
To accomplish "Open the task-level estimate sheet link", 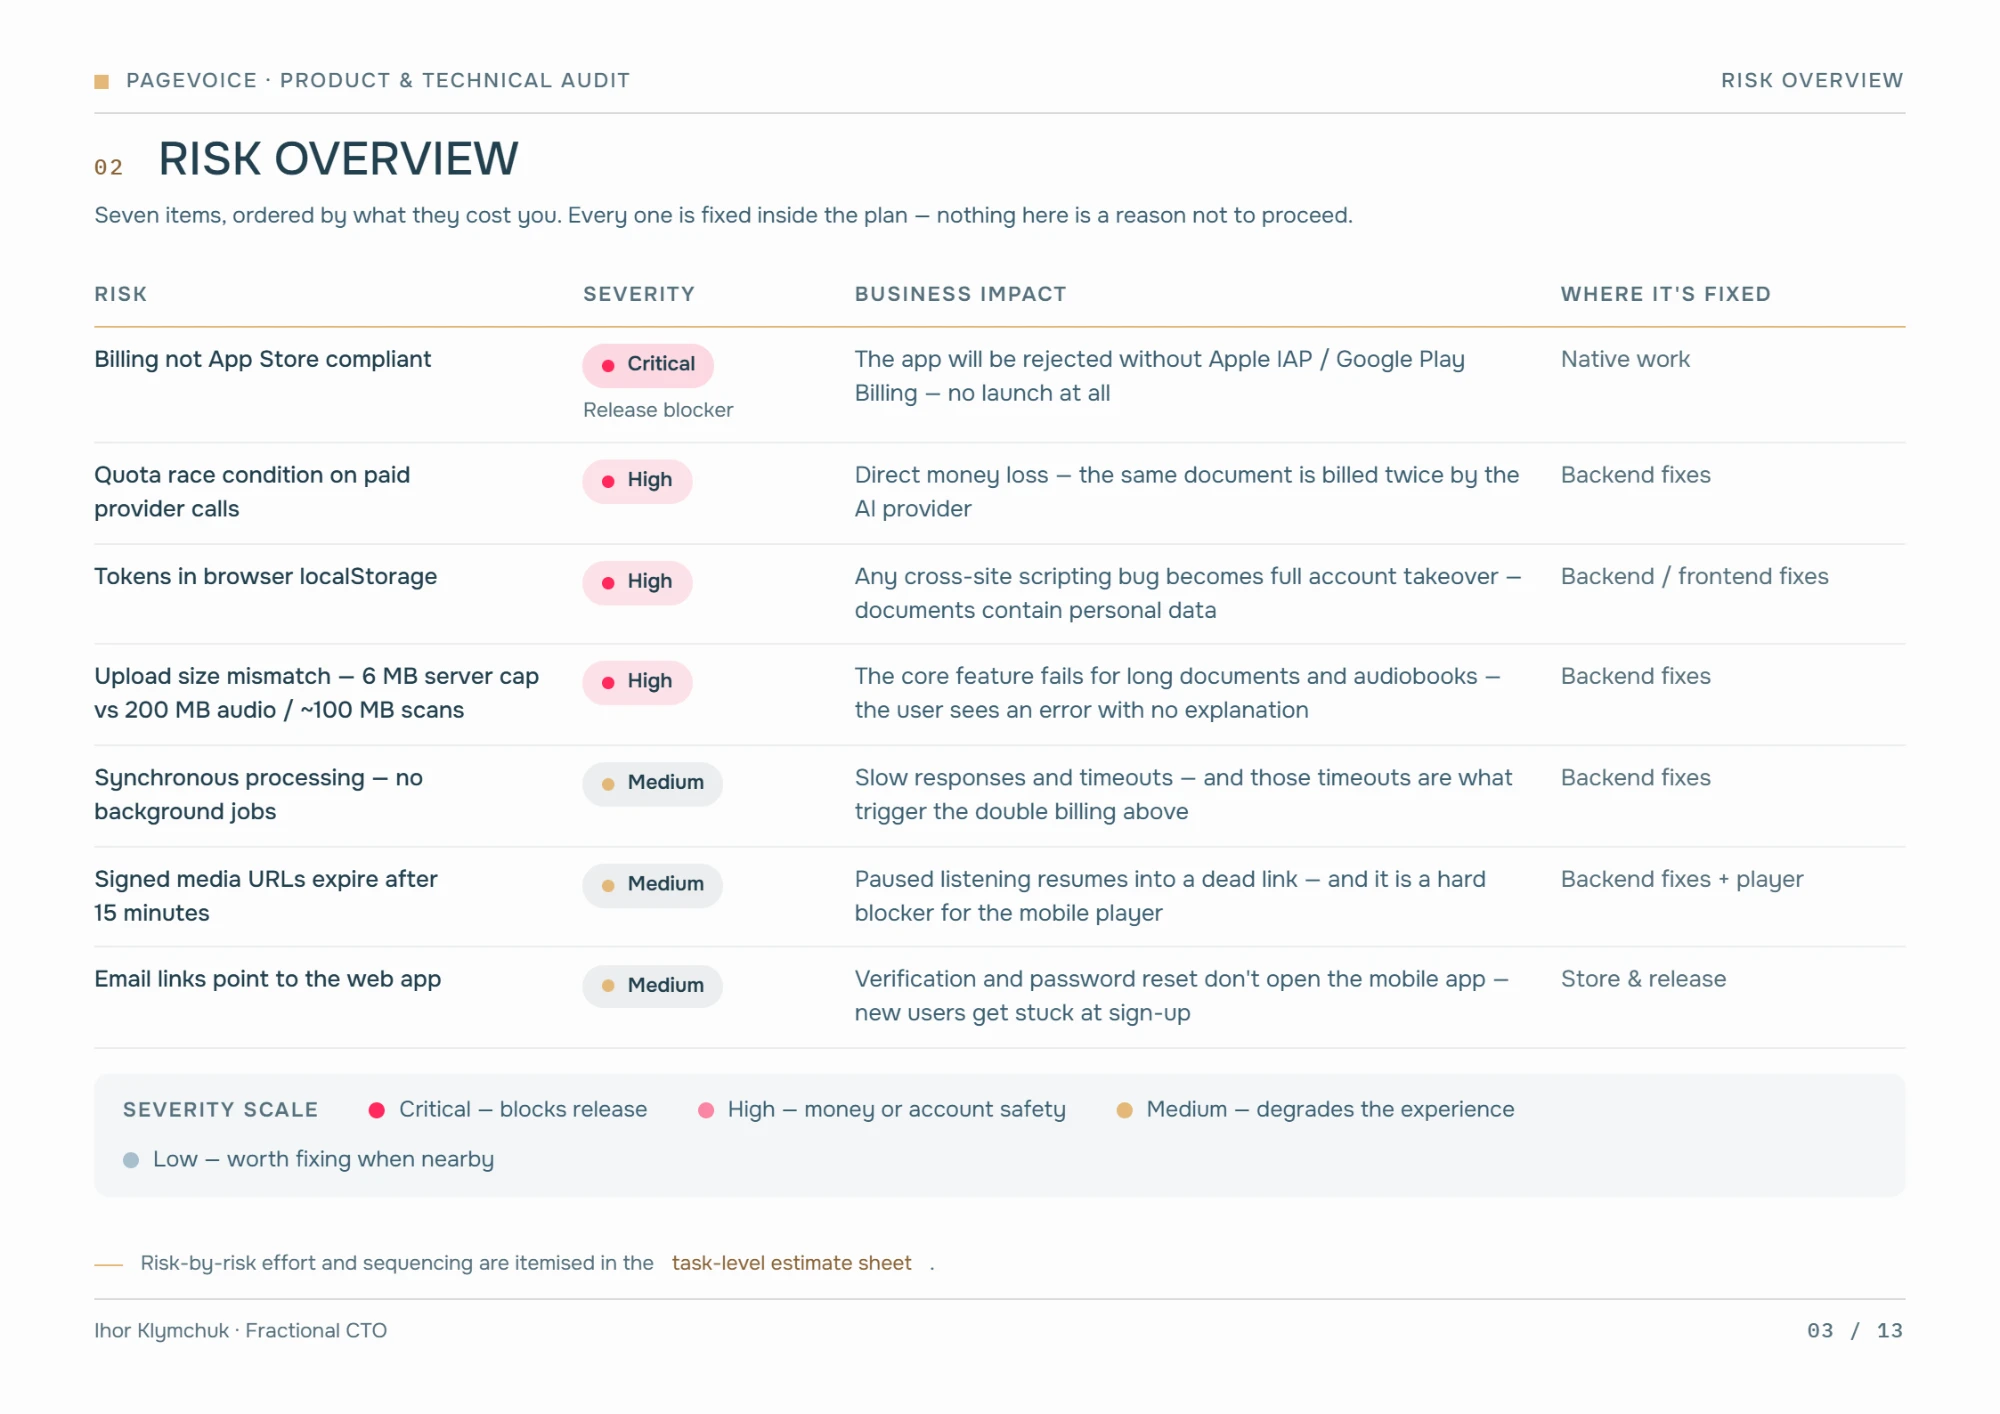I will pos(791,1263).
